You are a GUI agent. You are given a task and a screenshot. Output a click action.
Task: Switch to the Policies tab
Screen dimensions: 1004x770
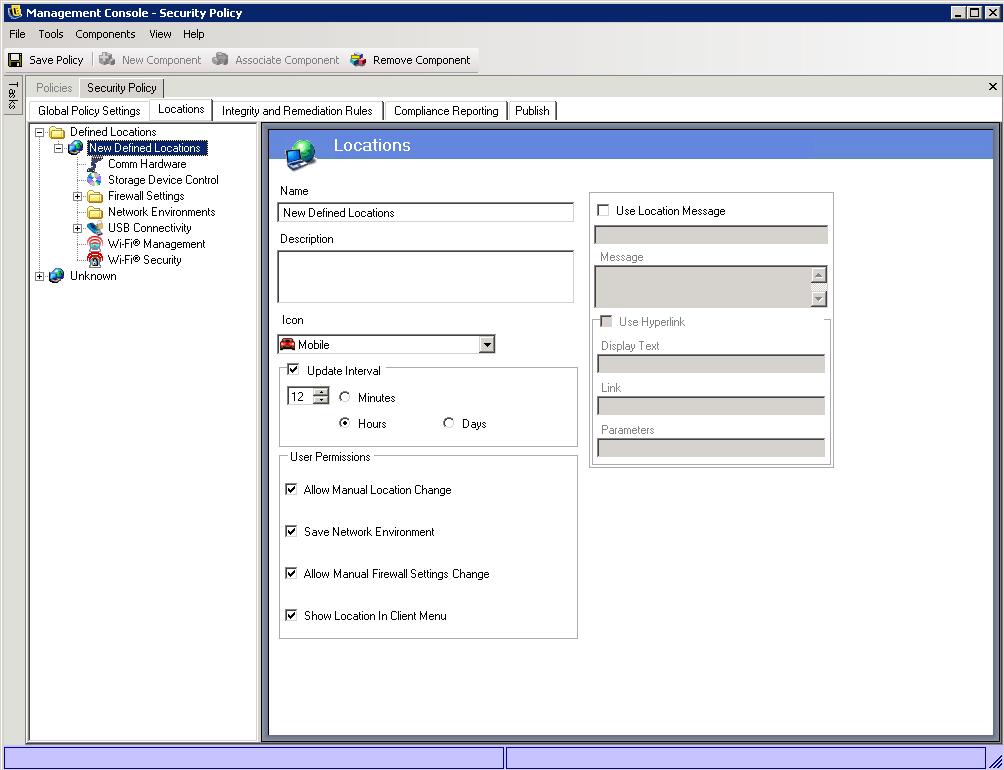click(x=54, y=88)
